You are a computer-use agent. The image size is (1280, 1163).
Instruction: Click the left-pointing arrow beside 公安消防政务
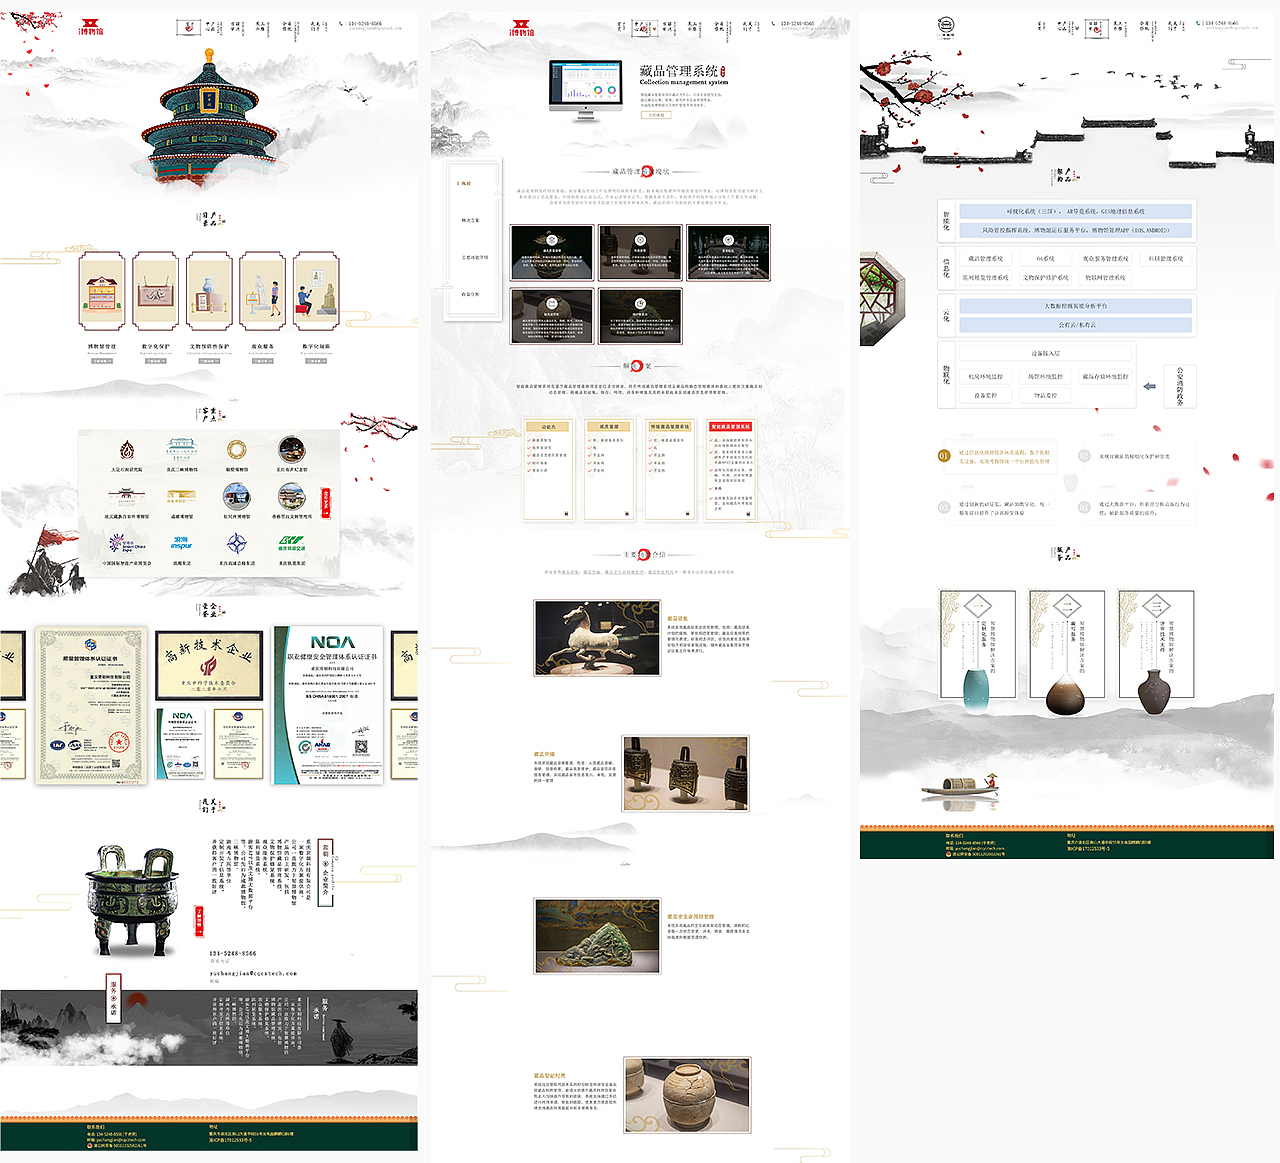pyautogui.click(x=1149, y=386)
